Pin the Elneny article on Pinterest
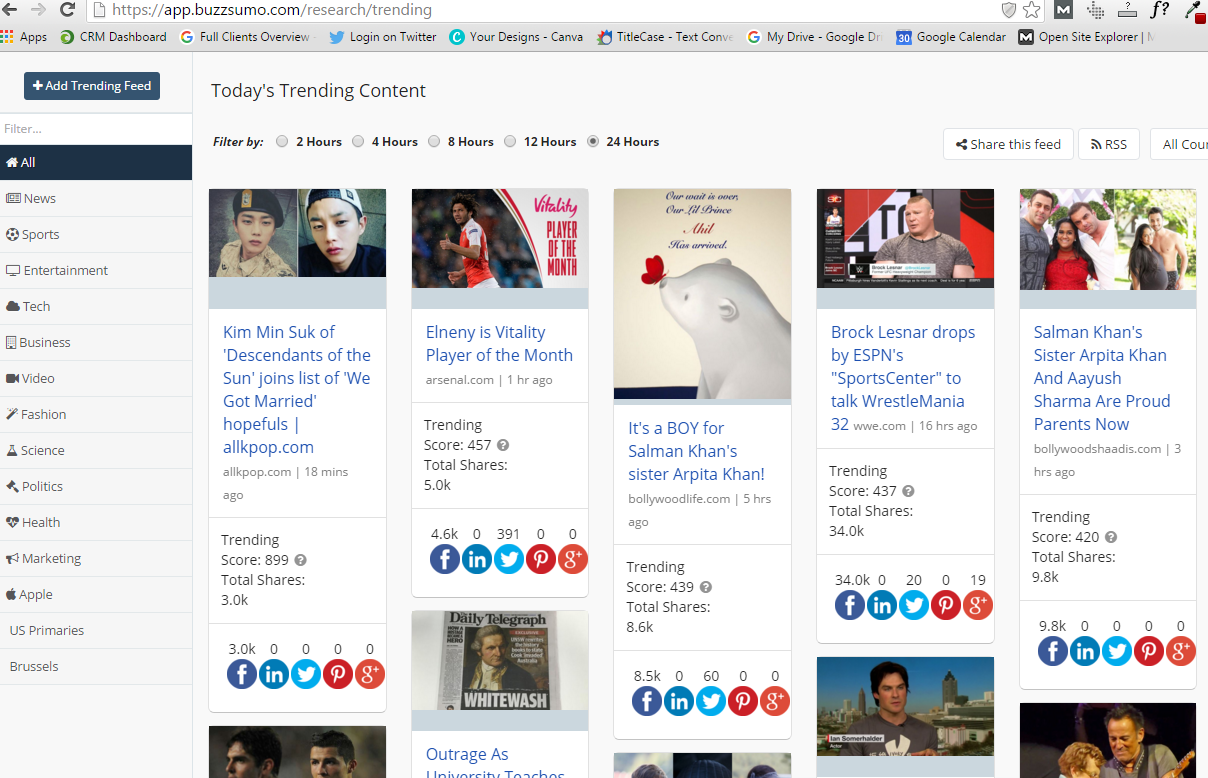Image resolution: width=1208 pixels, height=778 pixels. coord(541,559)
